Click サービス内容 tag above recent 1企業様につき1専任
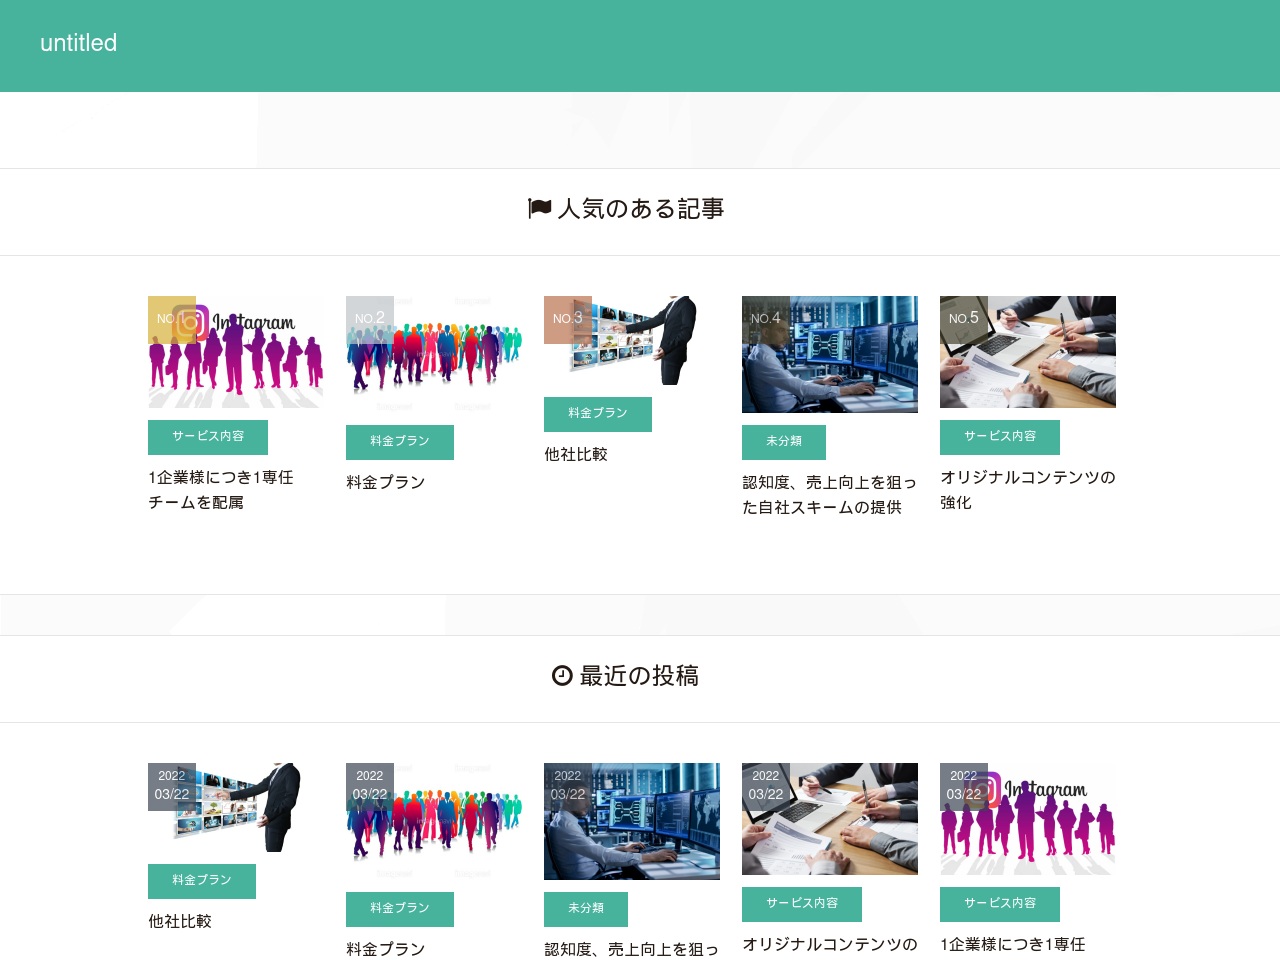This screenshot has height=960, width=1280. tap(1000, 904)
